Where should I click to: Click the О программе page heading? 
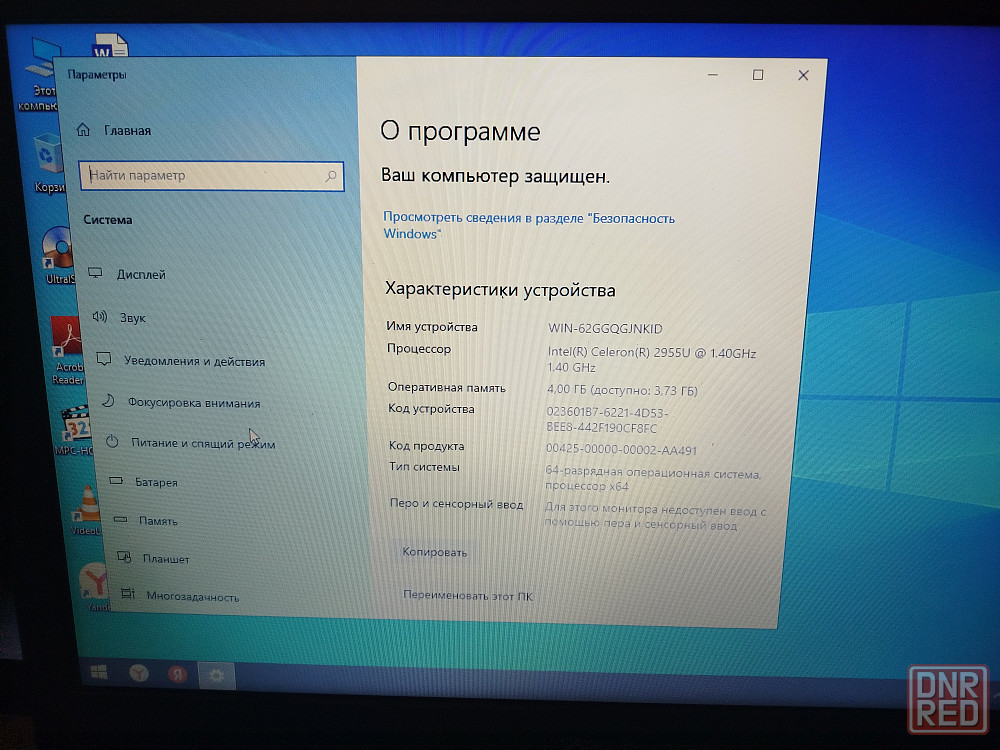point(460,131)
